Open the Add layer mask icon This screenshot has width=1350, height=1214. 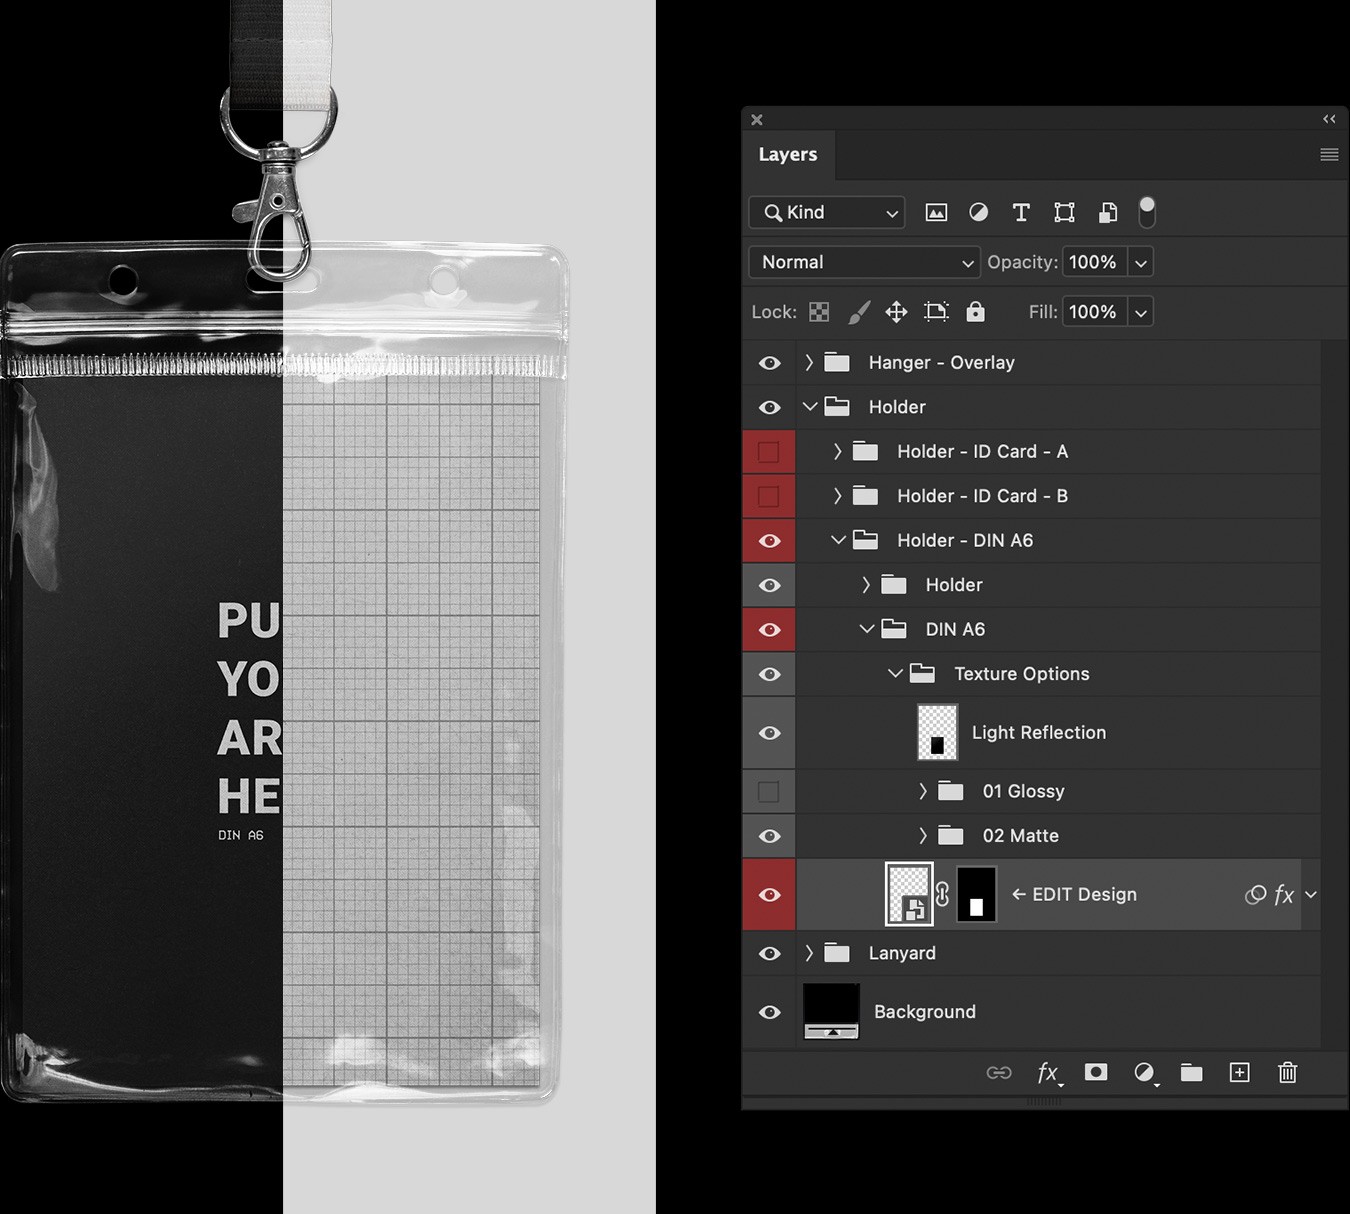[1096, 1072]
